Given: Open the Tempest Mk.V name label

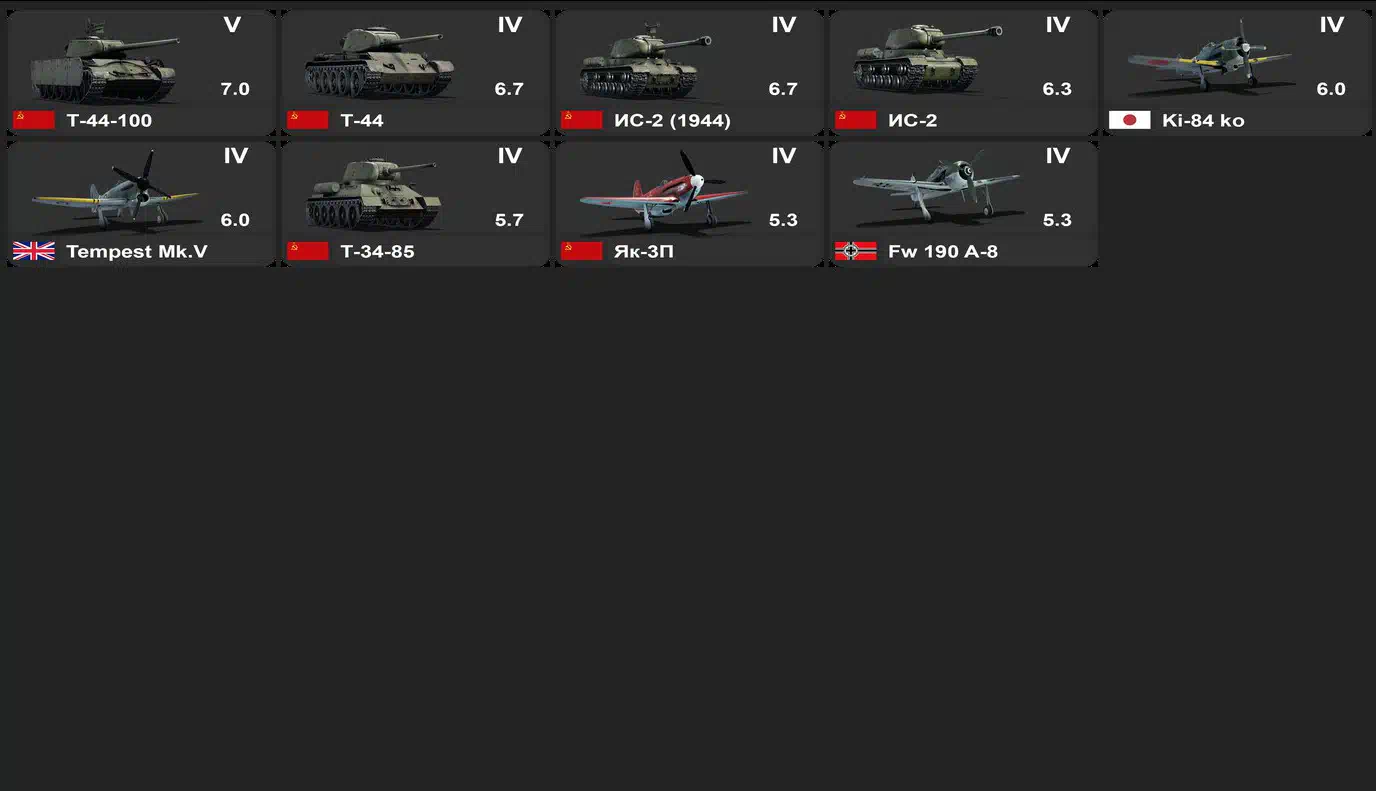Looking at the screenshot, I should pyautogui.click(x=137, y=251).
